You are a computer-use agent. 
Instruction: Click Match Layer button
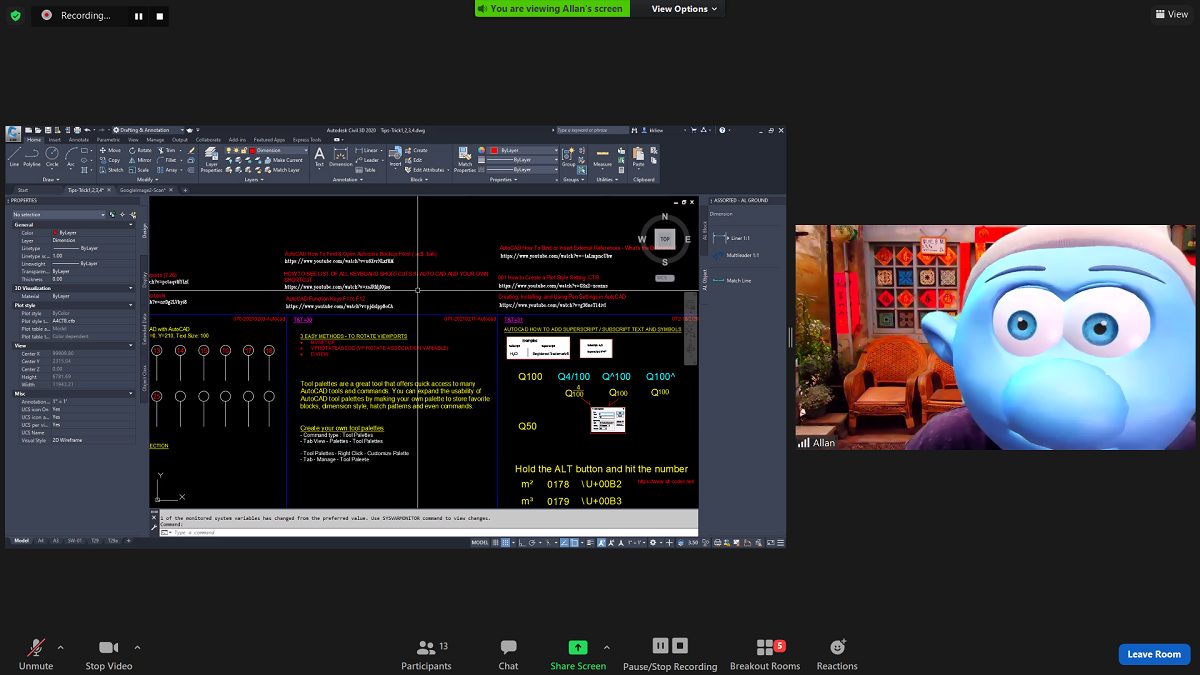[x=284, y=170]
